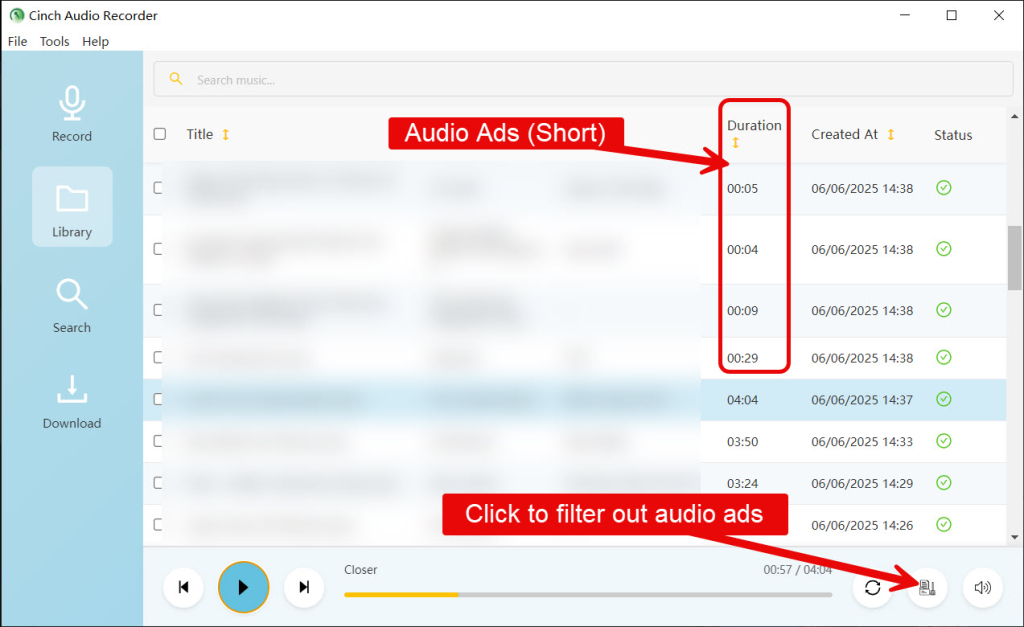Select the checkbox next to the Closer track row
The width and height of the screenshot is (1024, 627).
coord(159,399)
